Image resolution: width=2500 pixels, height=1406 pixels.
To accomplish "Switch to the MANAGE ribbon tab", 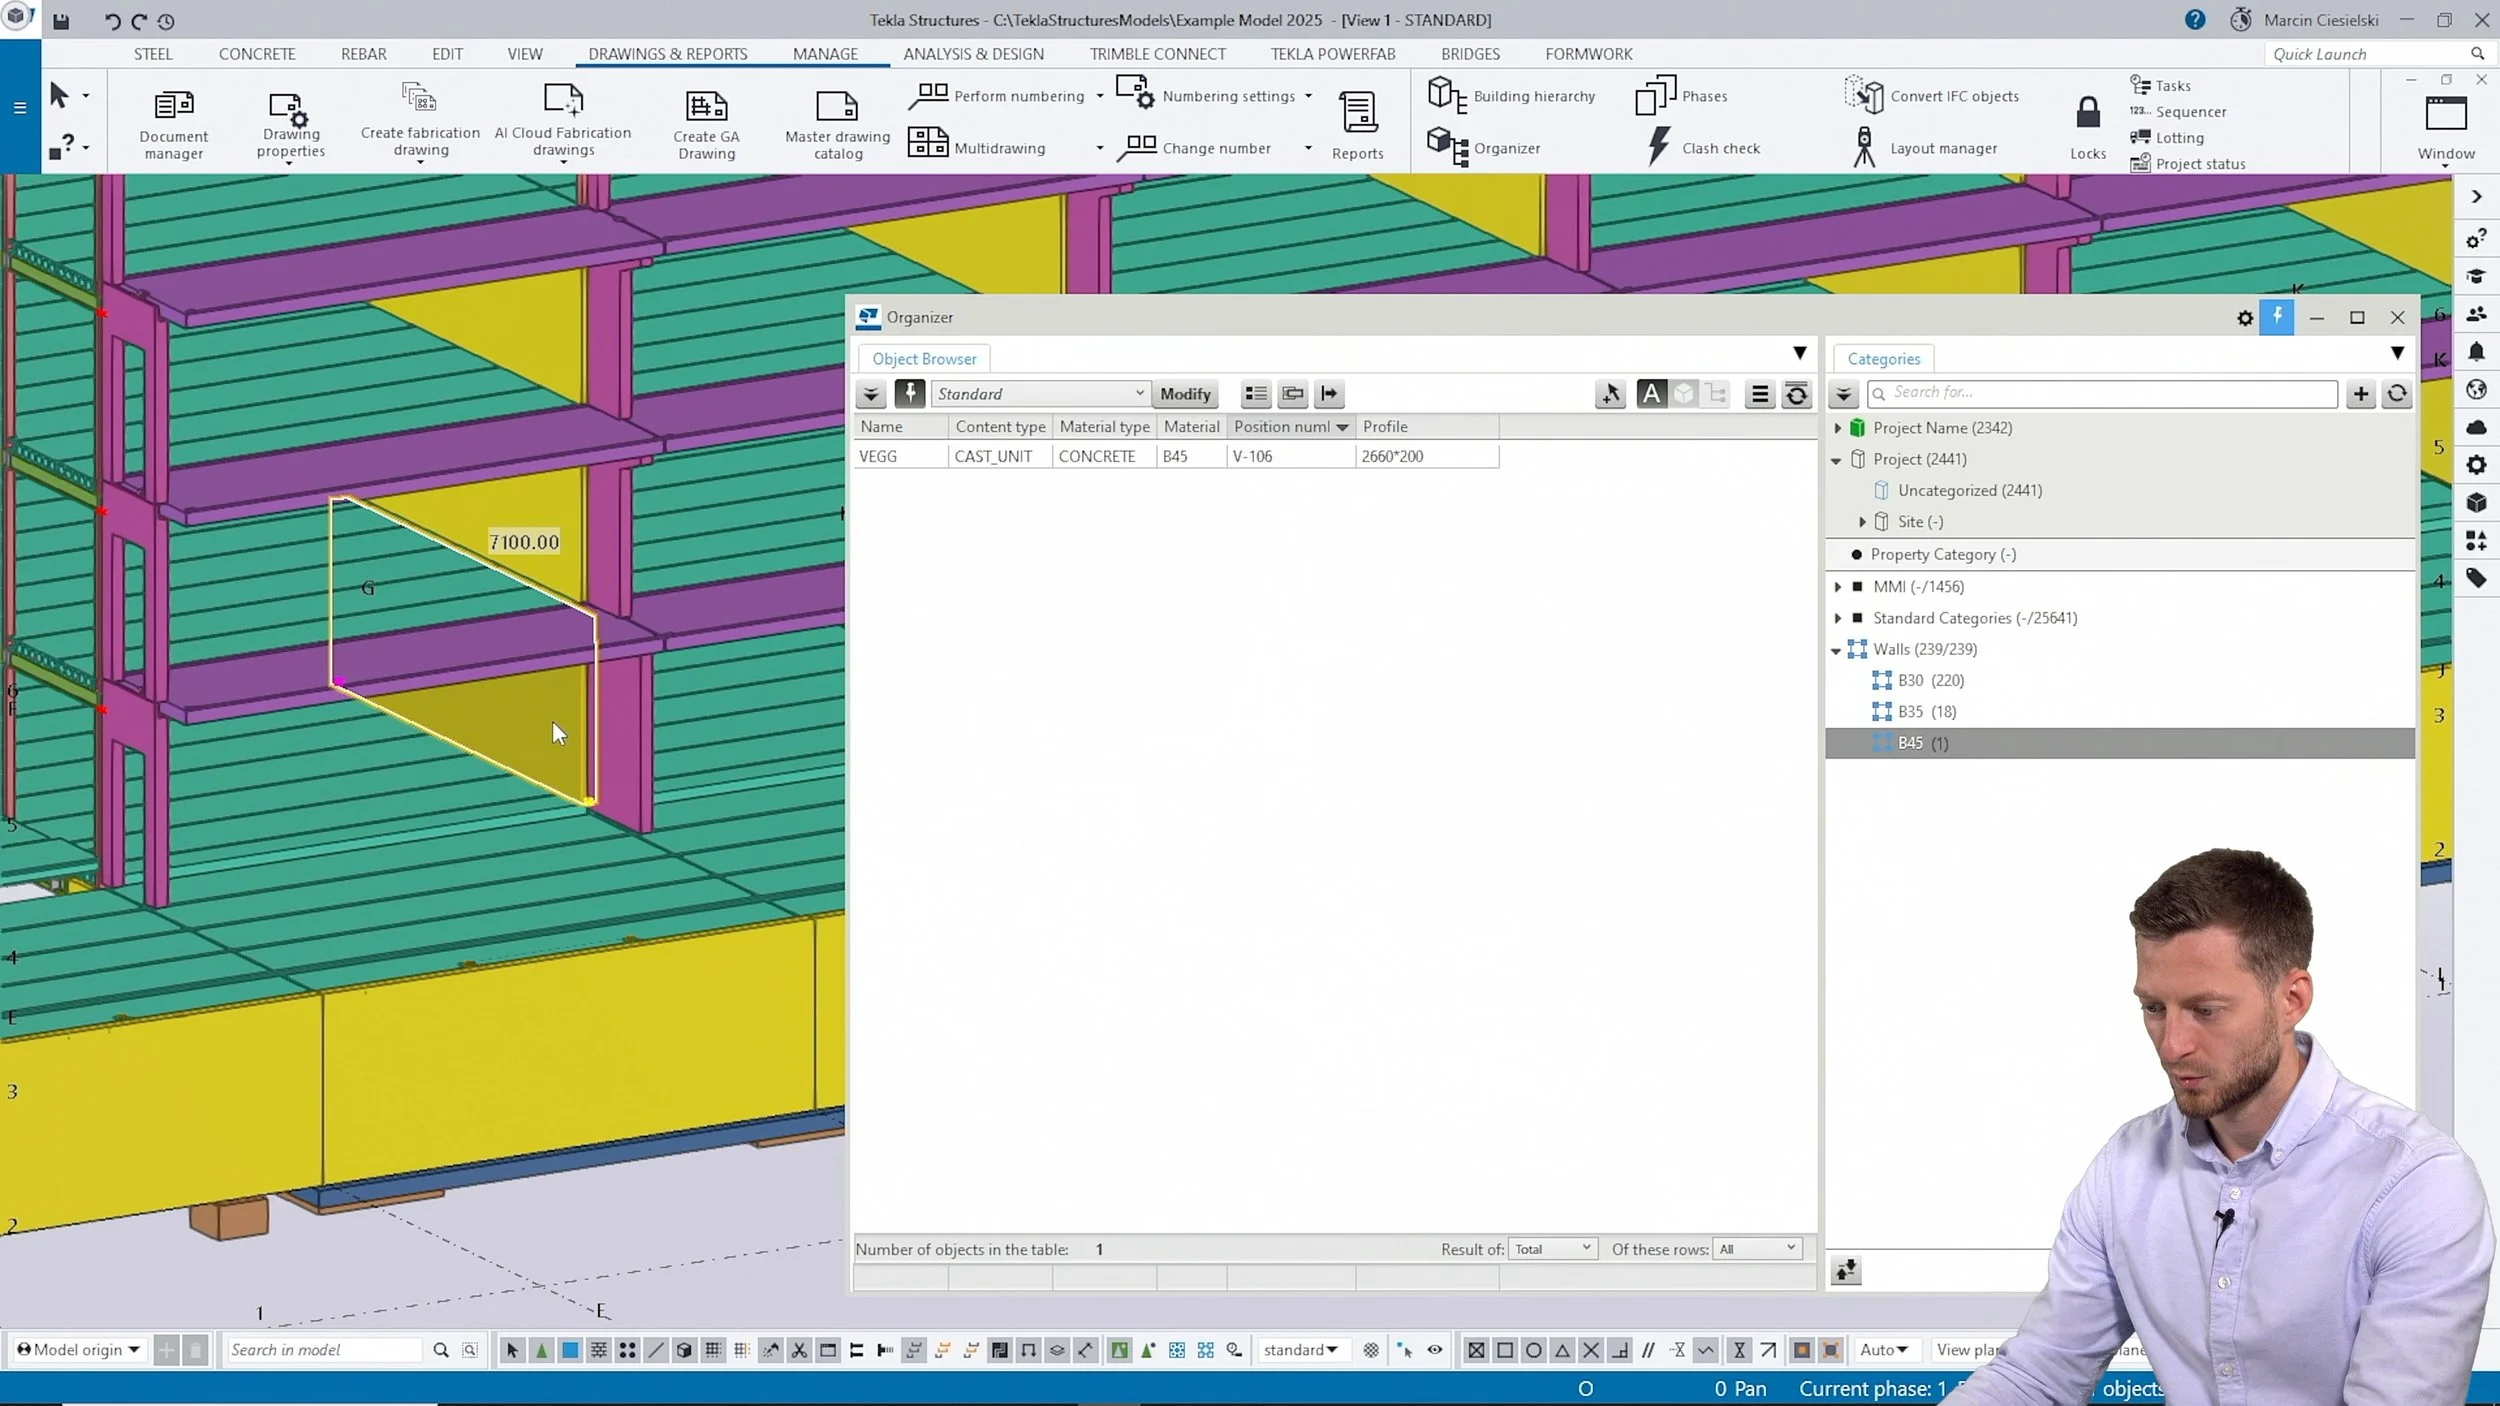I will click(x=824, y=54).
